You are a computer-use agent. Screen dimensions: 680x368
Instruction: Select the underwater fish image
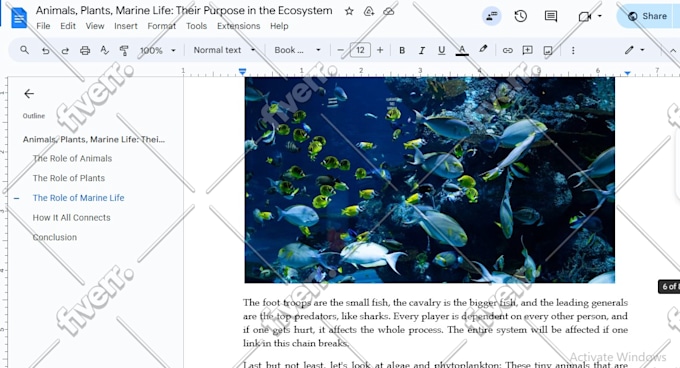pos(429,180)
